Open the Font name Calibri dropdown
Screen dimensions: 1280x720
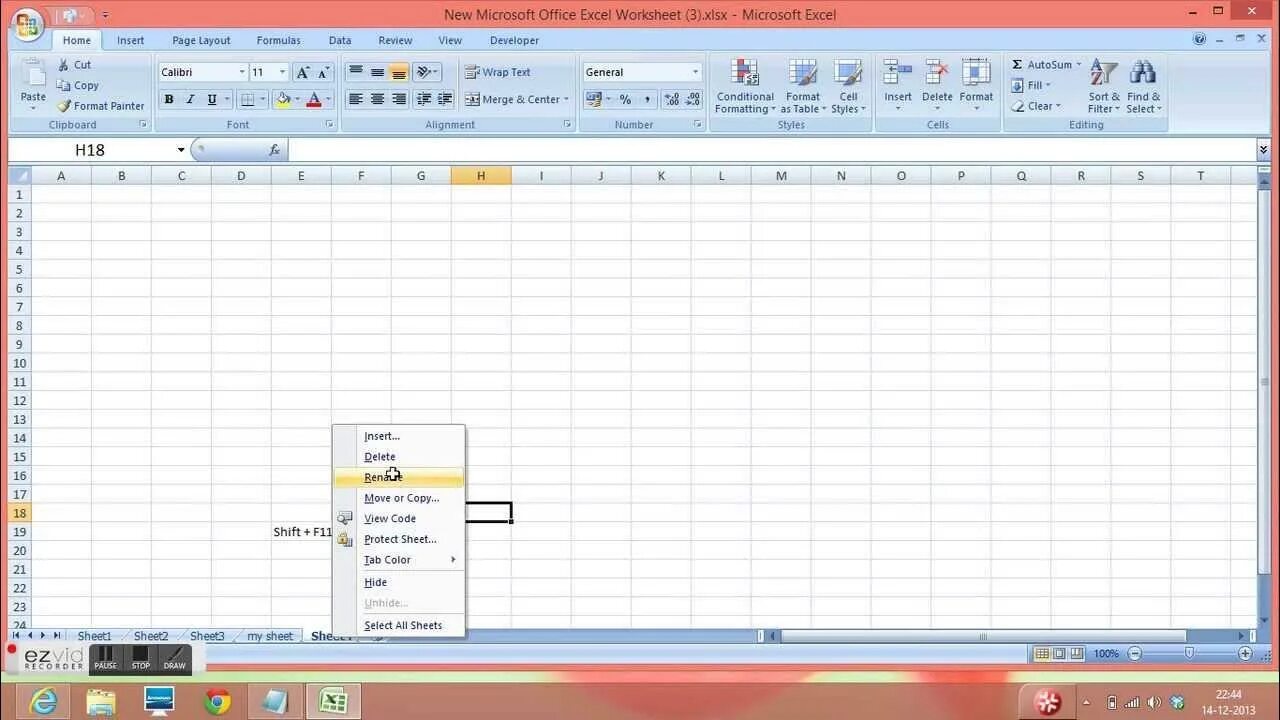pos(242,72)
